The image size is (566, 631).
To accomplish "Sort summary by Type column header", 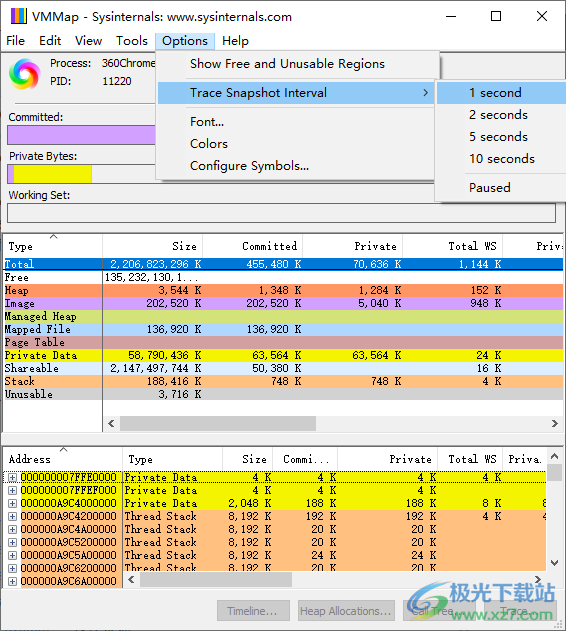I will click(x=53, y=246).
